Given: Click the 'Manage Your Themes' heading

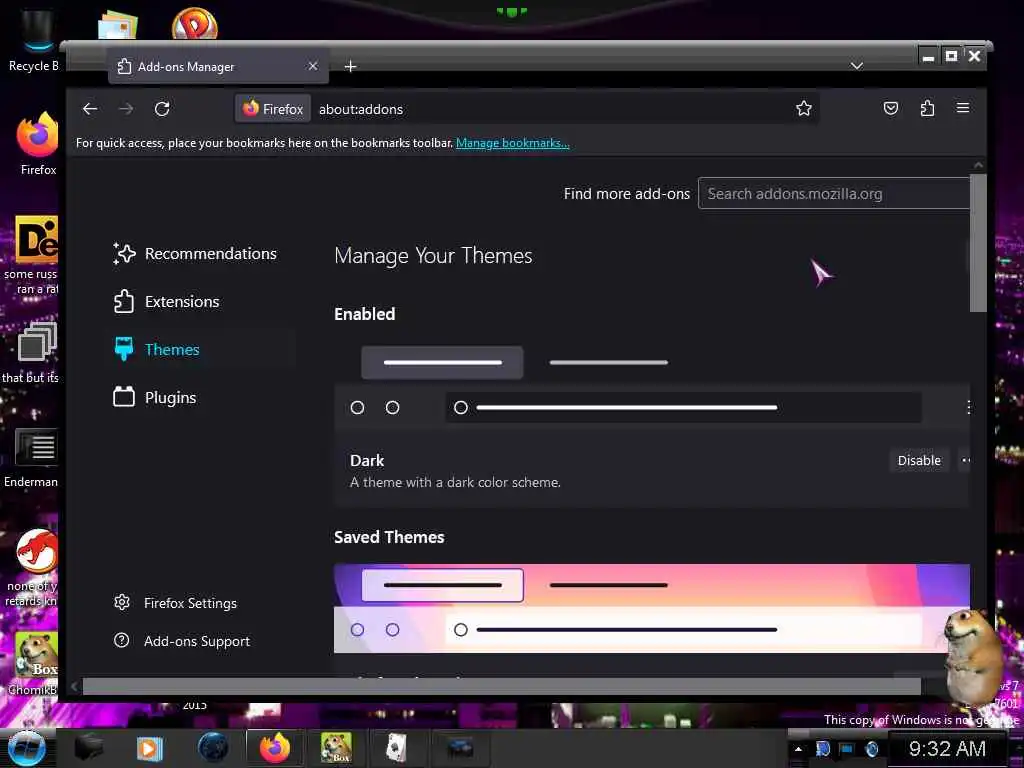Looking at the screenshot, I should (x=433, y=255).
